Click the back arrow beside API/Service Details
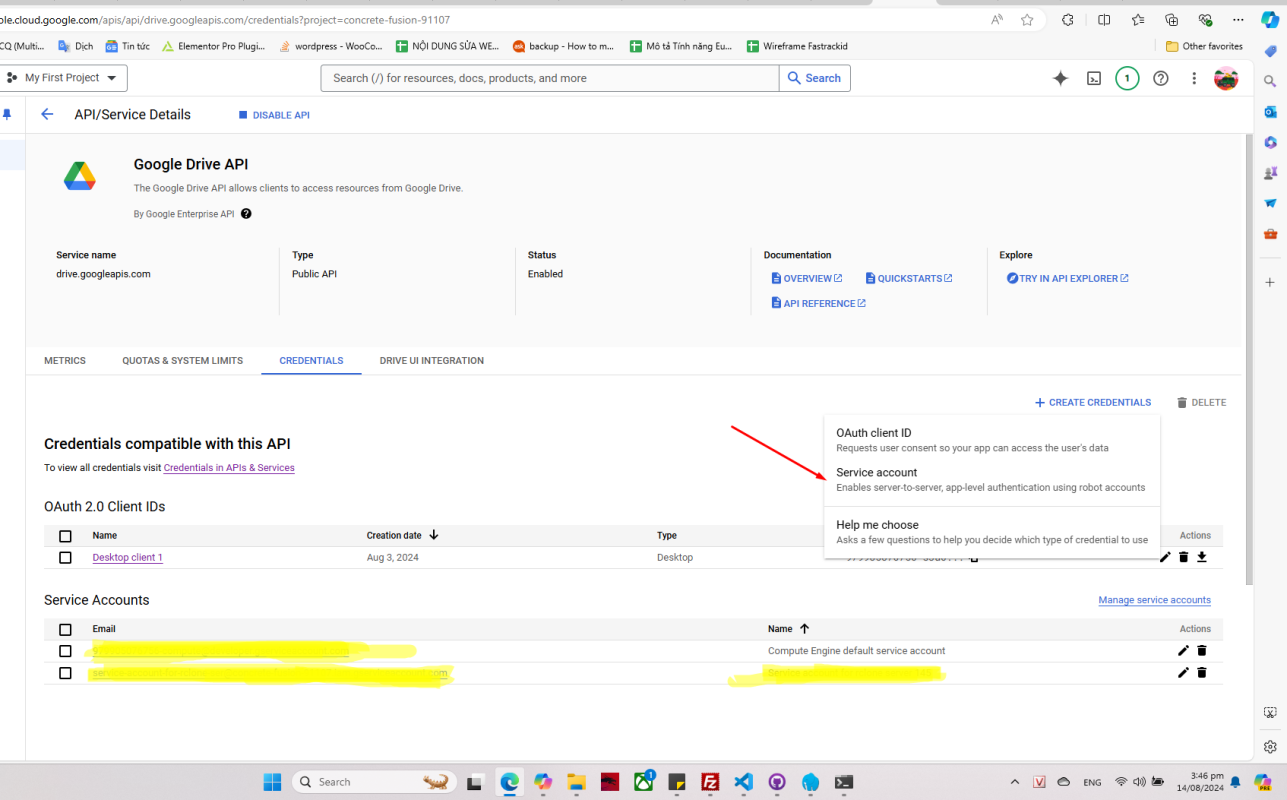Viewport: 1287px width, 800px height. tap(47, 114)
